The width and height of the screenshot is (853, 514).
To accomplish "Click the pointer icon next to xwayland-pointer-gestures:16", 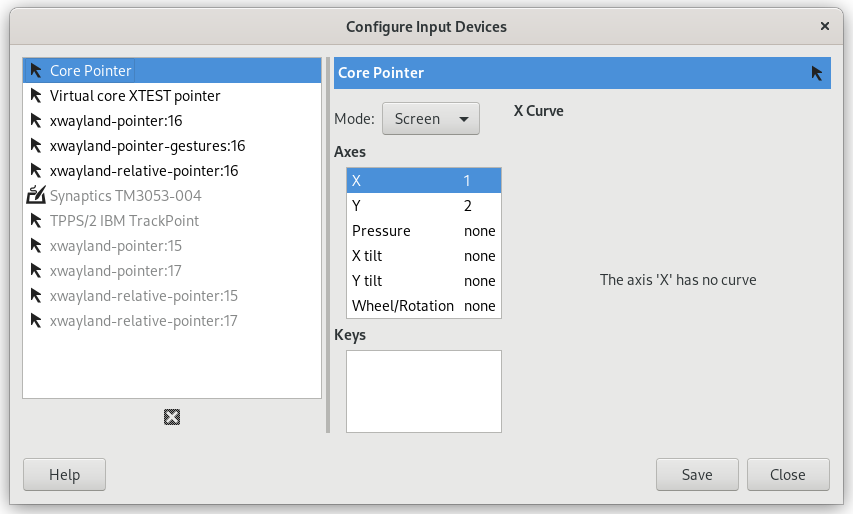I will tap(36, 146).
